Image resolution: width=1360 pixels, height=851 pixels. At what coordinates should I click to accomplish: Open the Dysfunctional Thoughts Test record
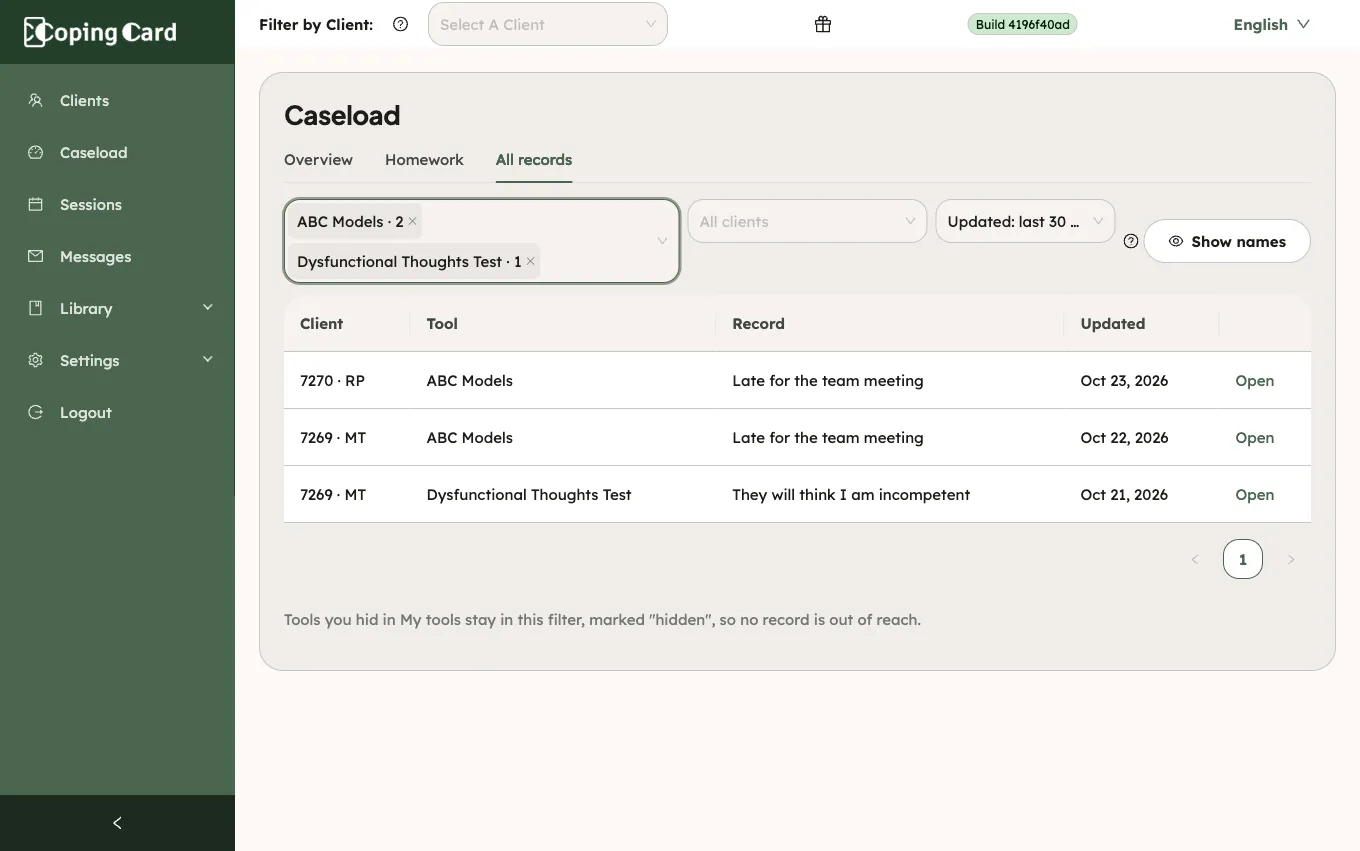point(1254,495)
